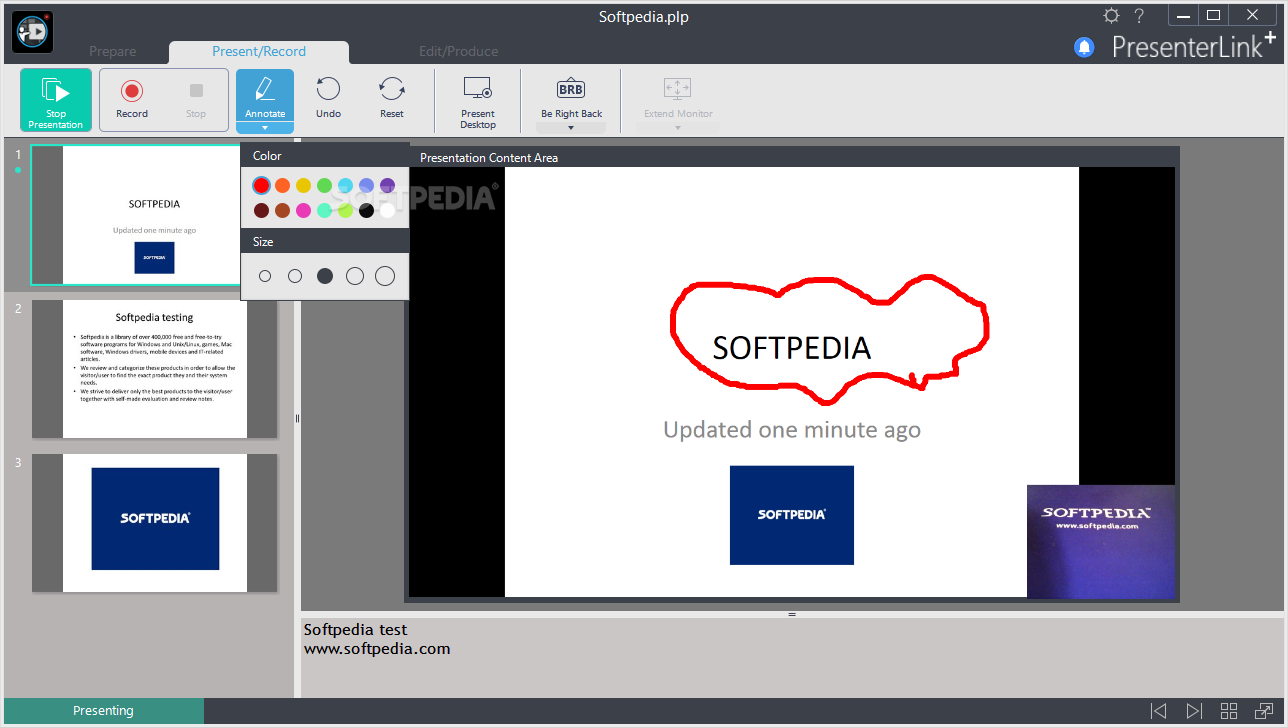
Task: Select the brown color swatch
Action: click(282, 210)
